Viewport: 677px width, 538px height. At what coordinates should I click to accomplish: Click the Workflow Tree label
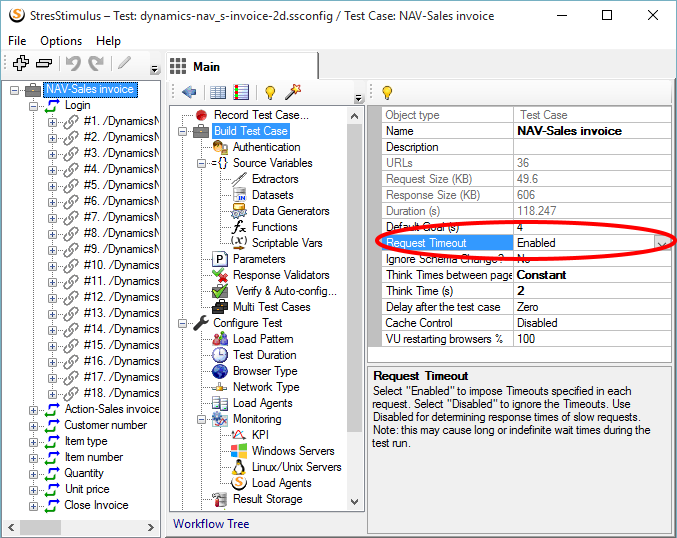tap(211, 524)
